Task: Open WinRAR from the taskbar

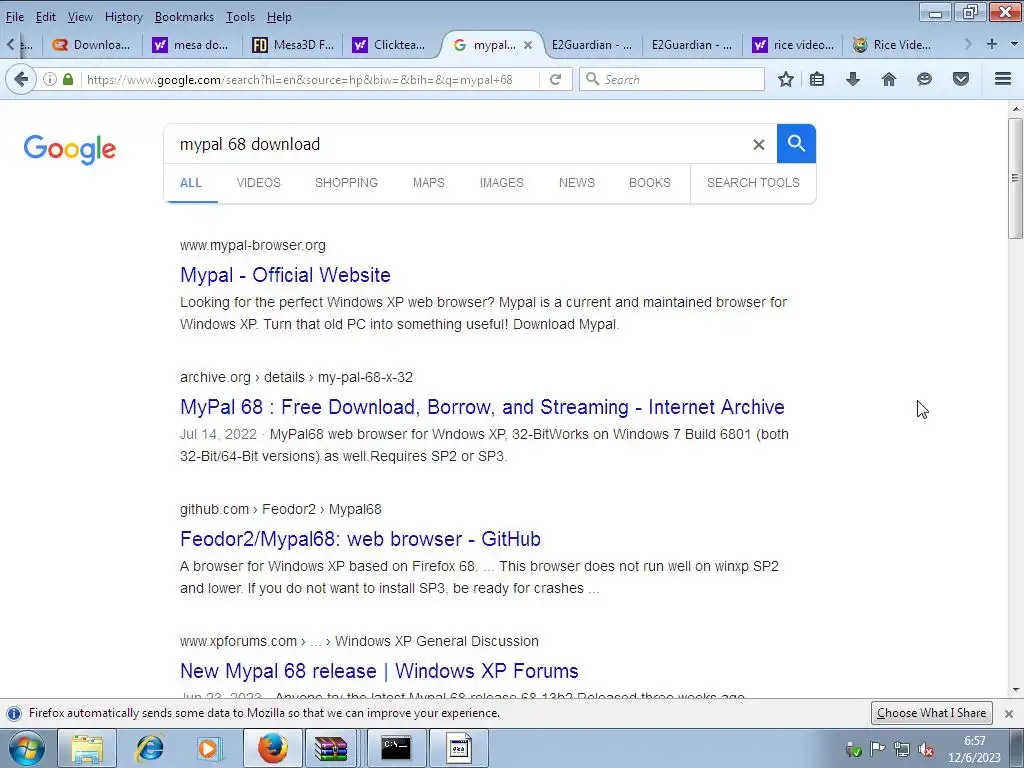Action: [x=331, y=749]
